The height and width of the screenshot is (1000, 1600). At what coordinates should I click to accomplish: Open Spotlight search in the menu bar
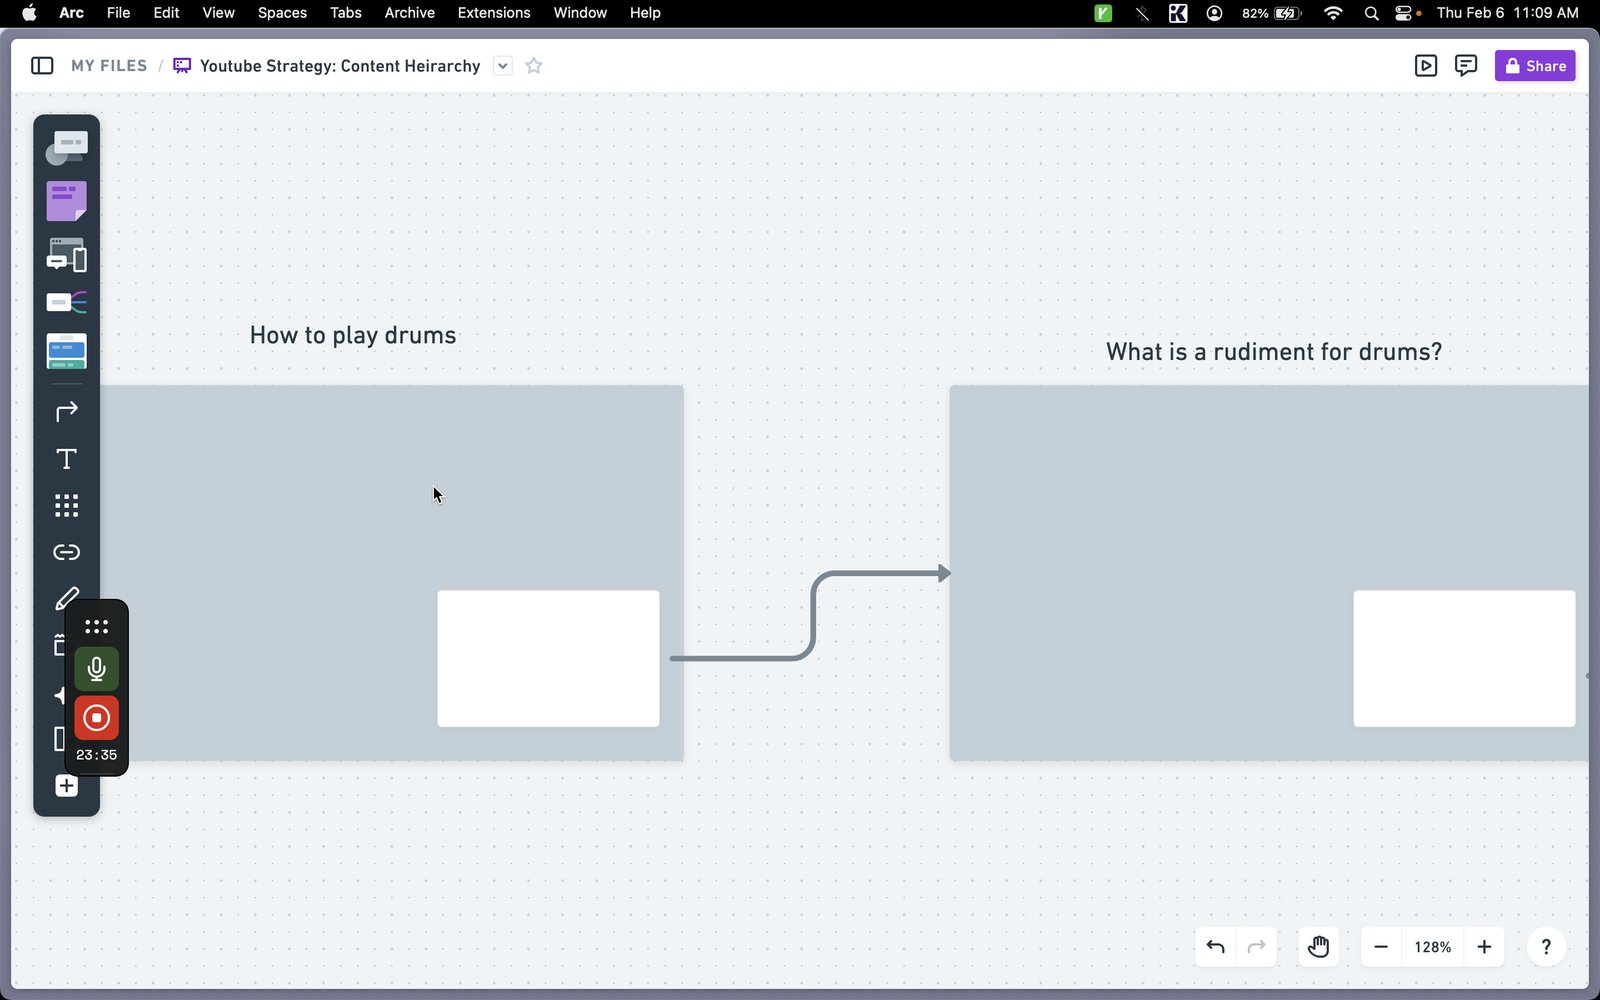(x=1372, y=13)
